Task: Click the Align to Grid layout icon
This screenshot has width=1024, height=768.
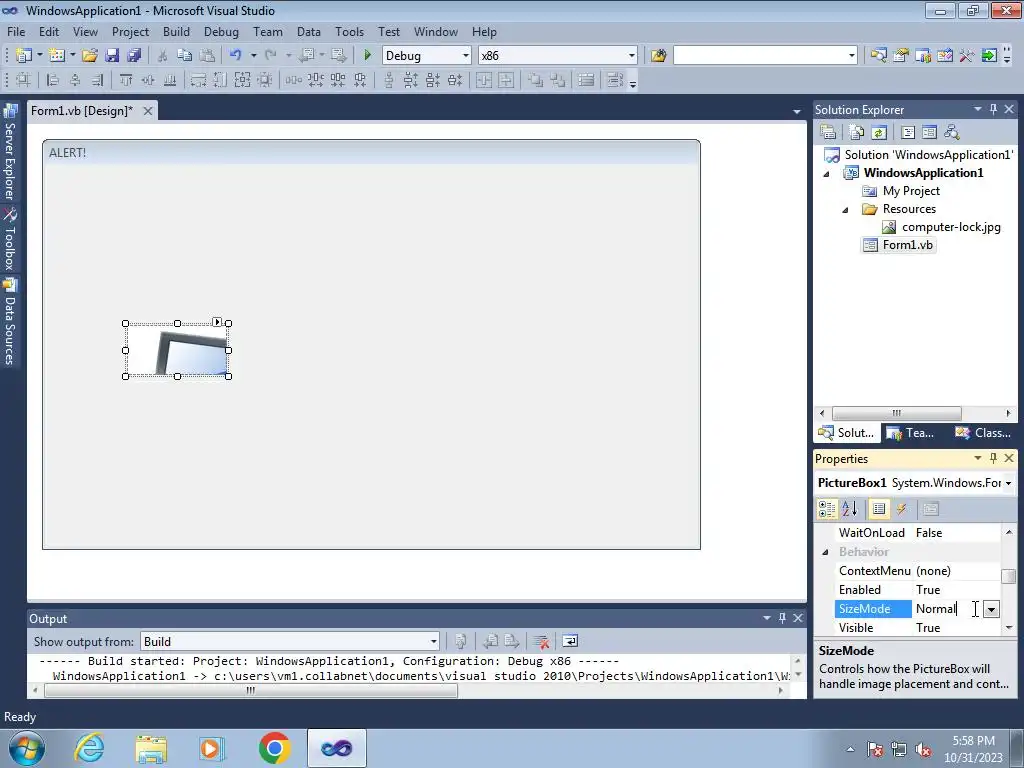Action: pos(23,80)
